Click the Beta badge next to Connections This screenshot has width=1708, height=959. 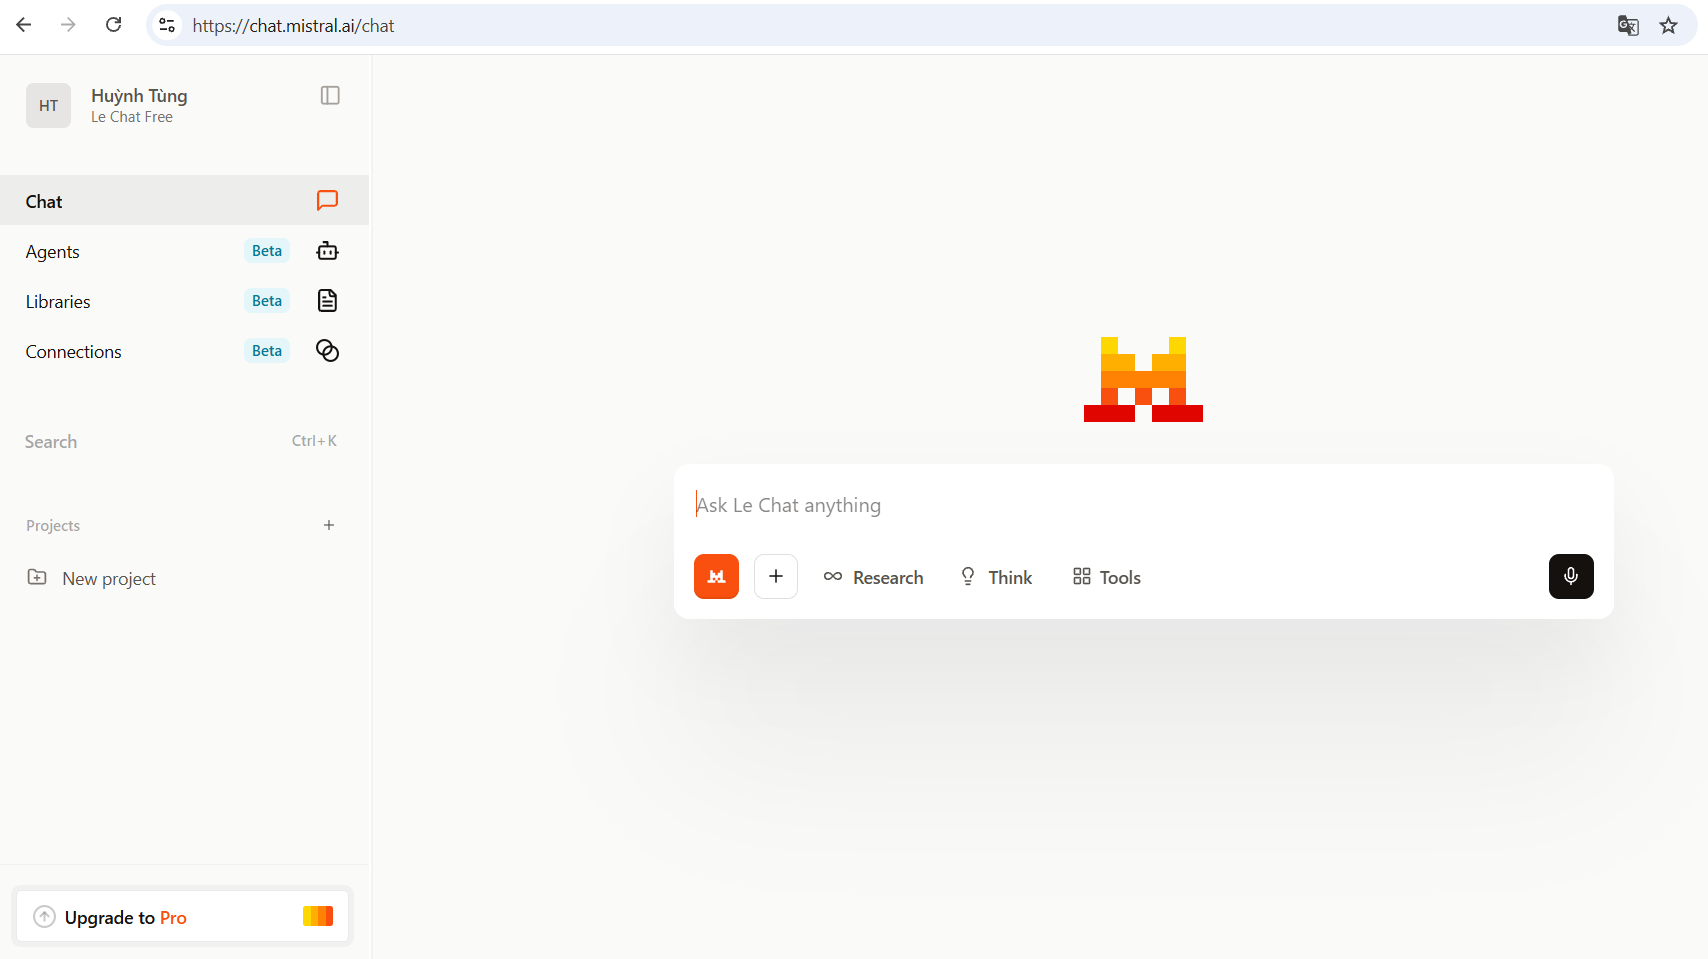click(x=267, y=351)
